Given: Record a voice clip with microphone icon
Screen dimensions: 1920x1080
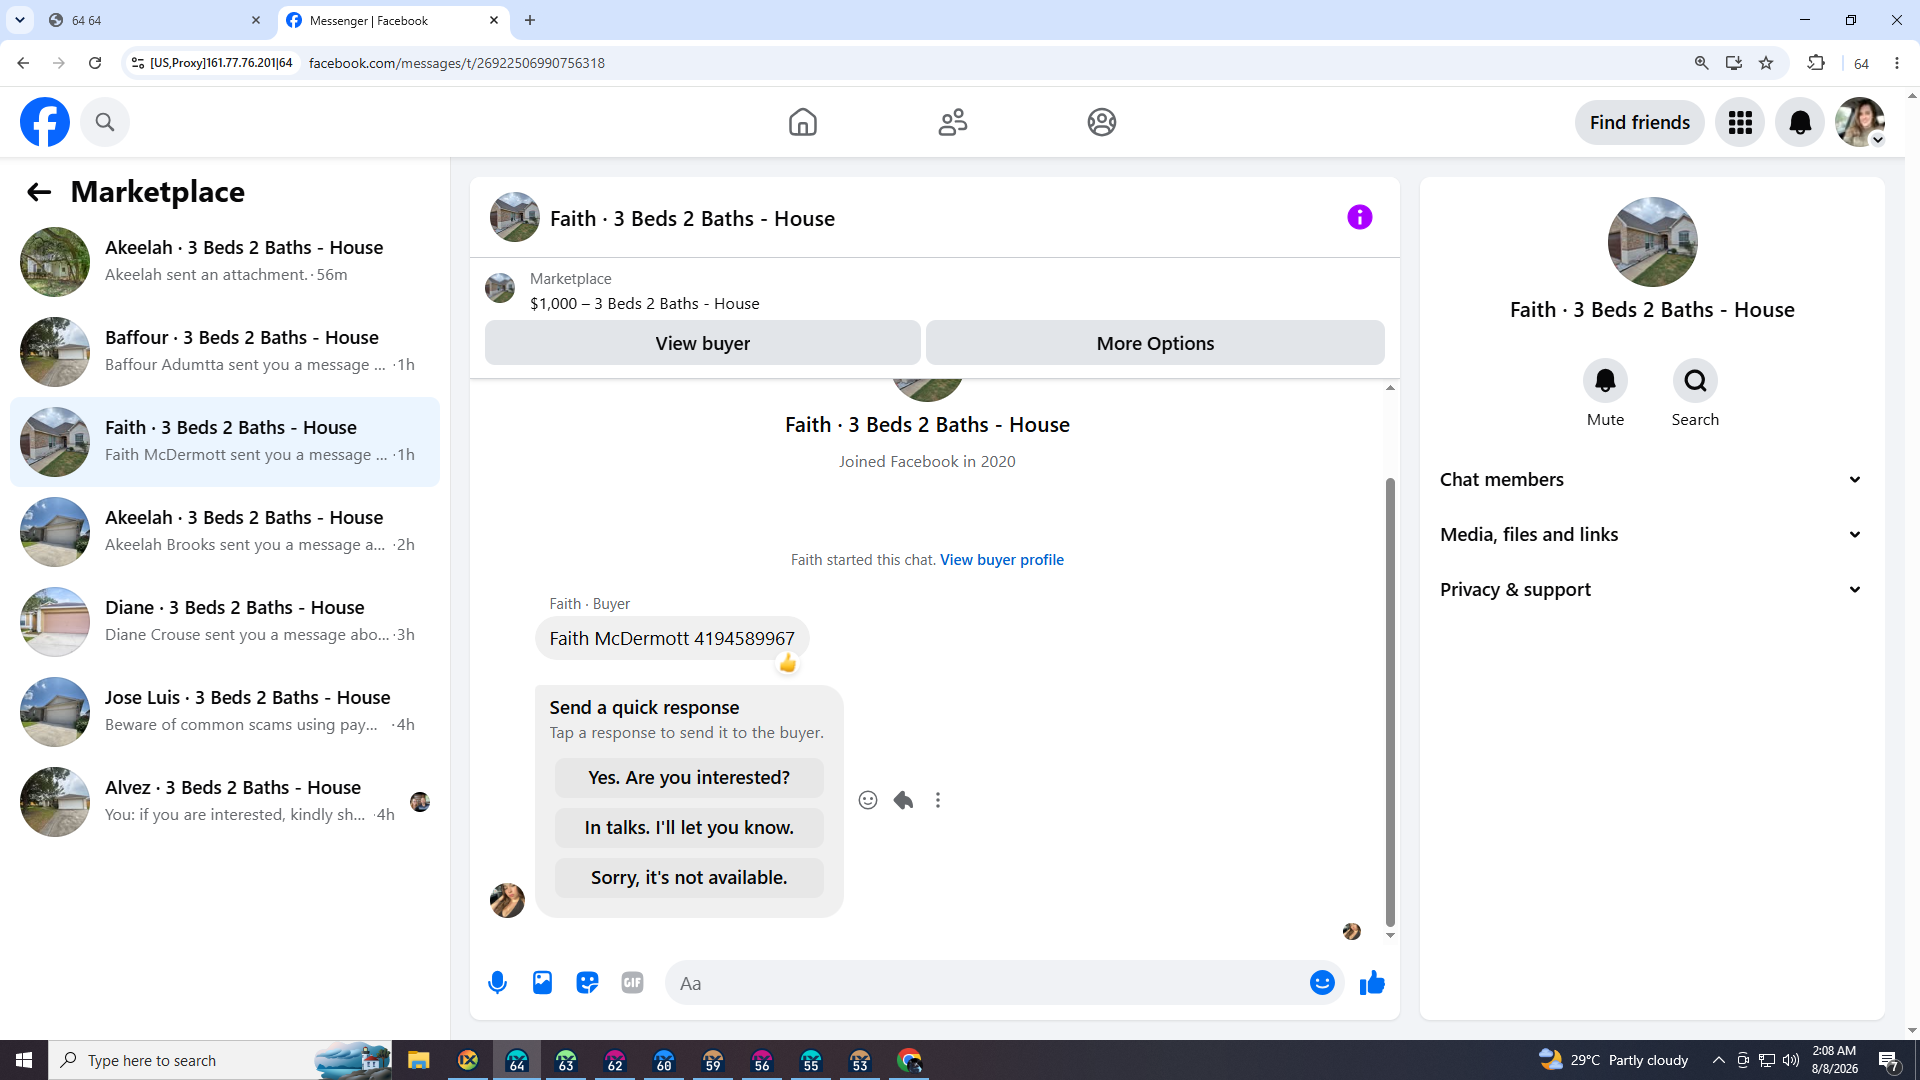Looking at the screenshot, I should pos(497,983).
